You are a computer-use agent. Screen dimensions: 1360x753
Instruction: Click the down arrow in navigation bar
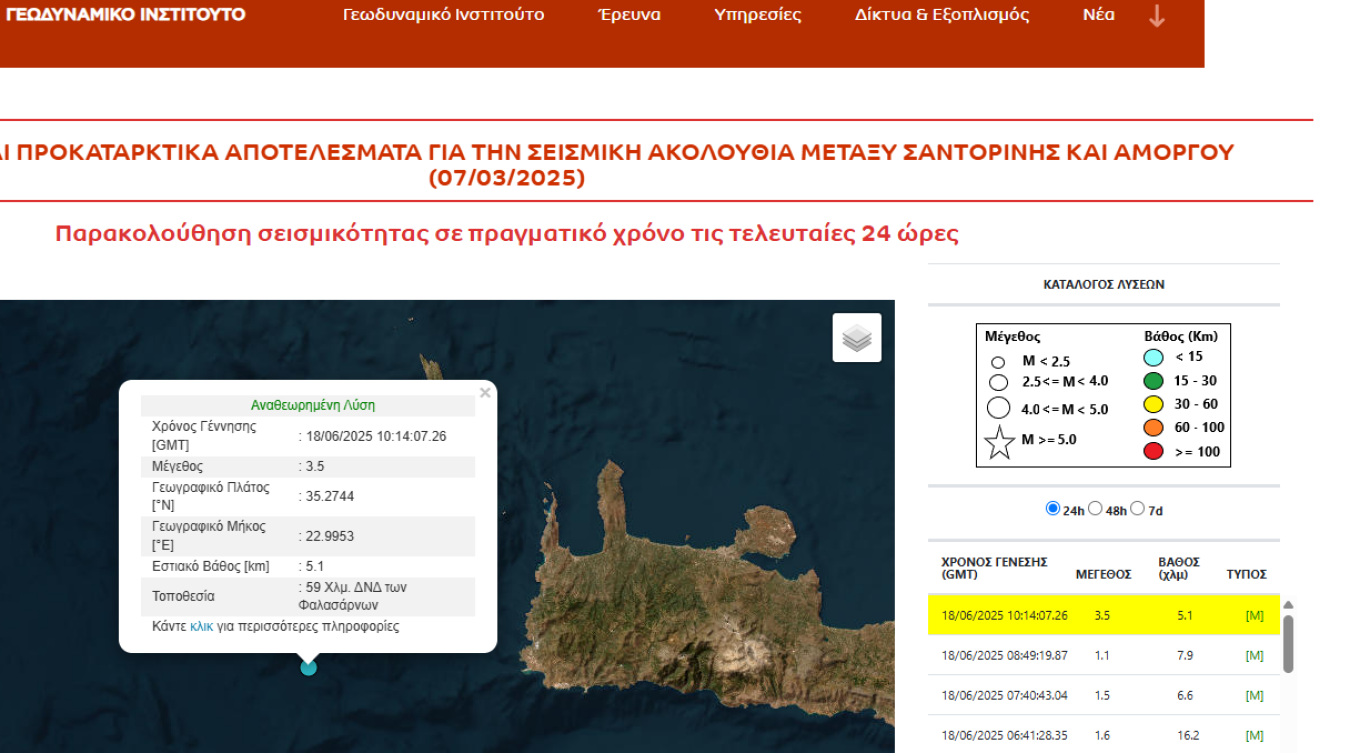click(x=1157, y=15)
